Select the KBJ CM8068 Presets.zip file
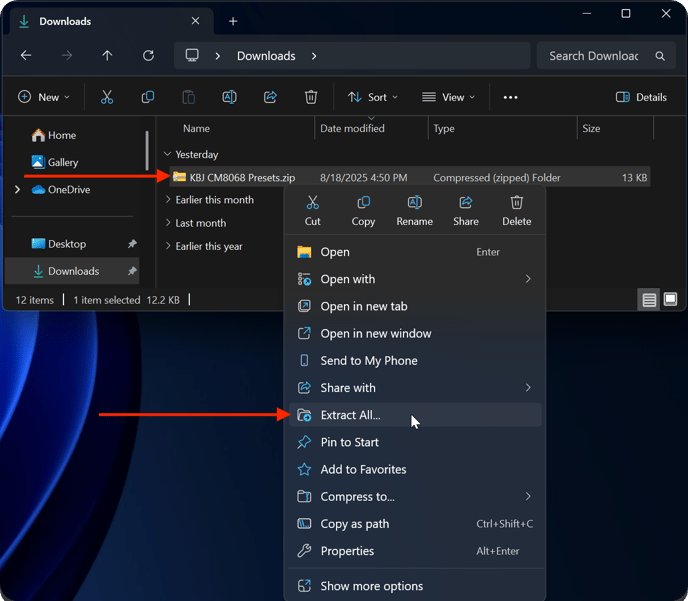 click(x=410, y=178)
